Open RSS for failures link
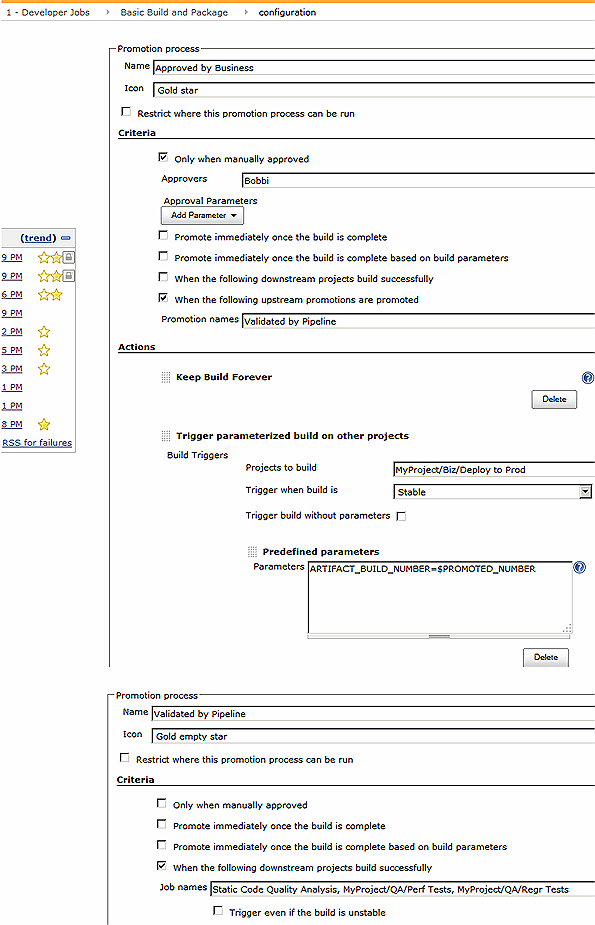Viewport: 595px width, 925px height. click(x=37, y=443)
